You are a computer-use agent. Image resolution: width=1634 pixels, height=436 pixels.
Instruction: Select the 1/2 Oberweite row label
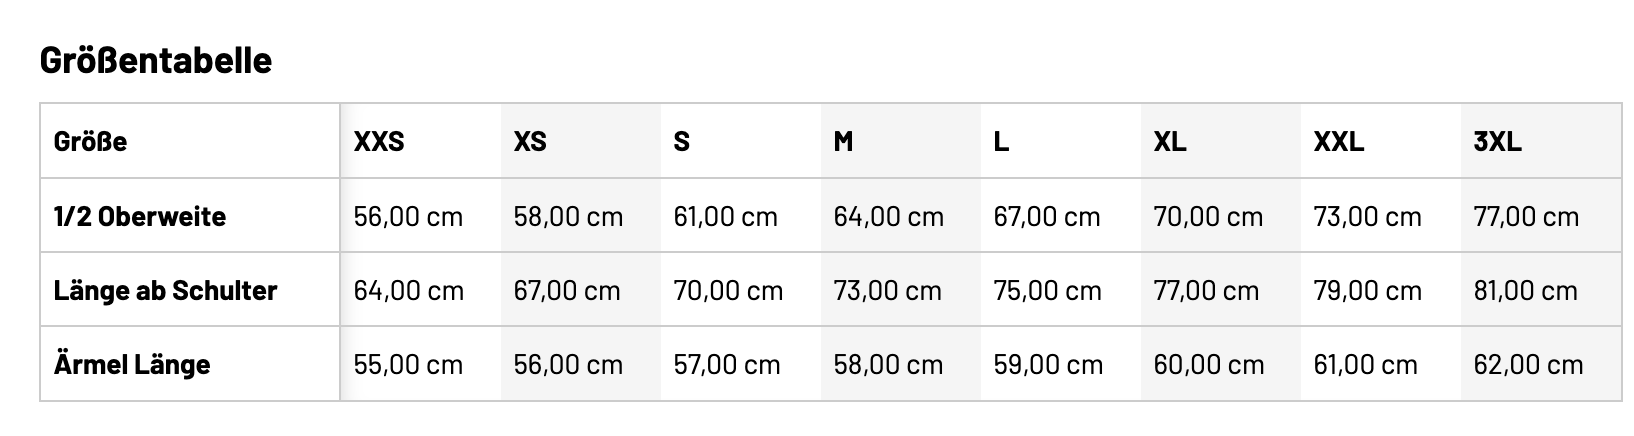click(x=140, y=216)
